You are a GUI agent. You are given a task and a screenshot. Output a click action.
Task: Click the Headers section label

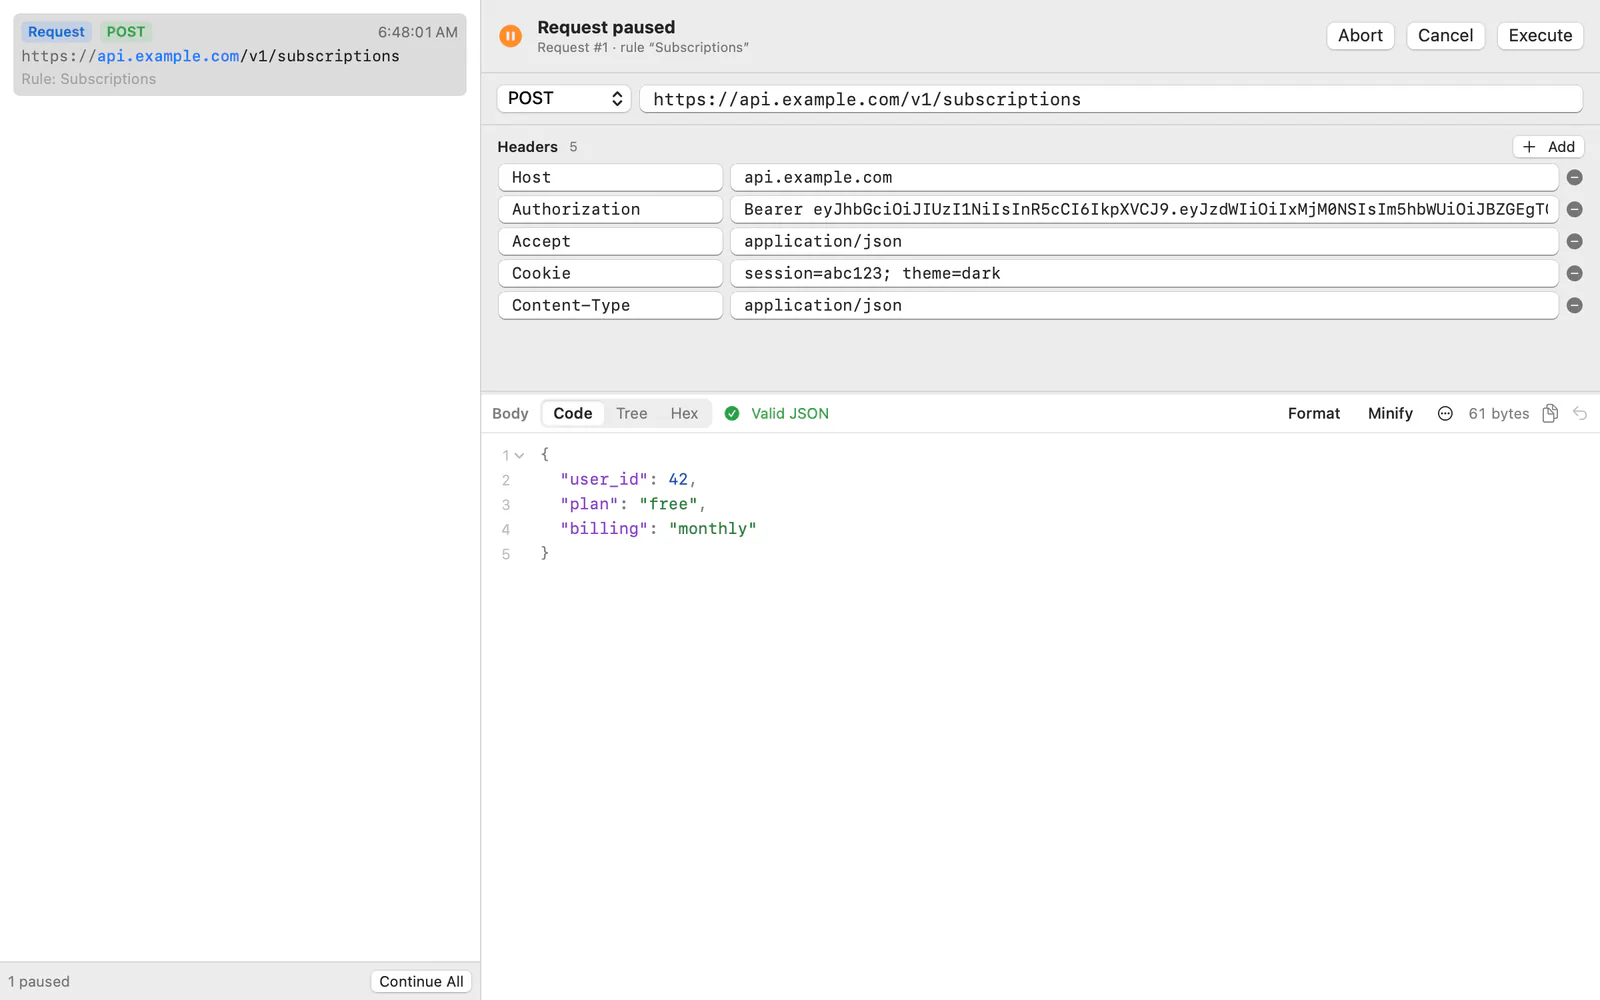(x=527, y=147)
